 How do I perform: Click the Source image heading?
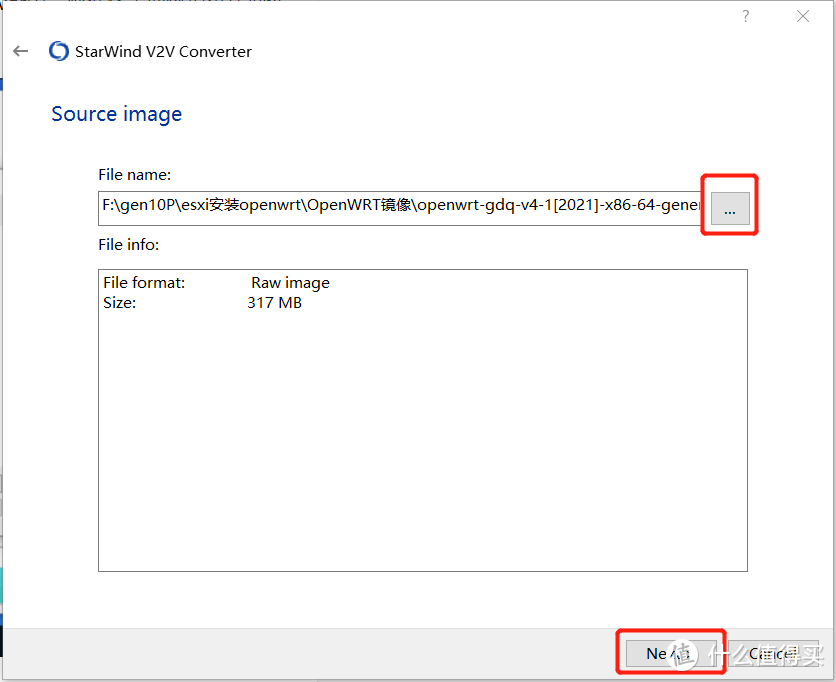coord(116,114)
